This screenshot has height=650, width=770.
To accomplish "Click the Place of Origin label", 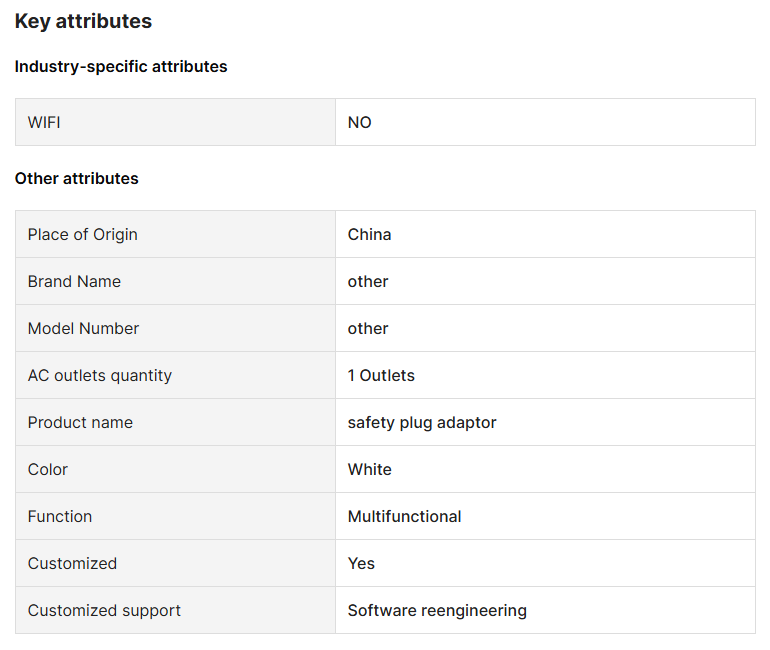I will [x=83, y=234].
